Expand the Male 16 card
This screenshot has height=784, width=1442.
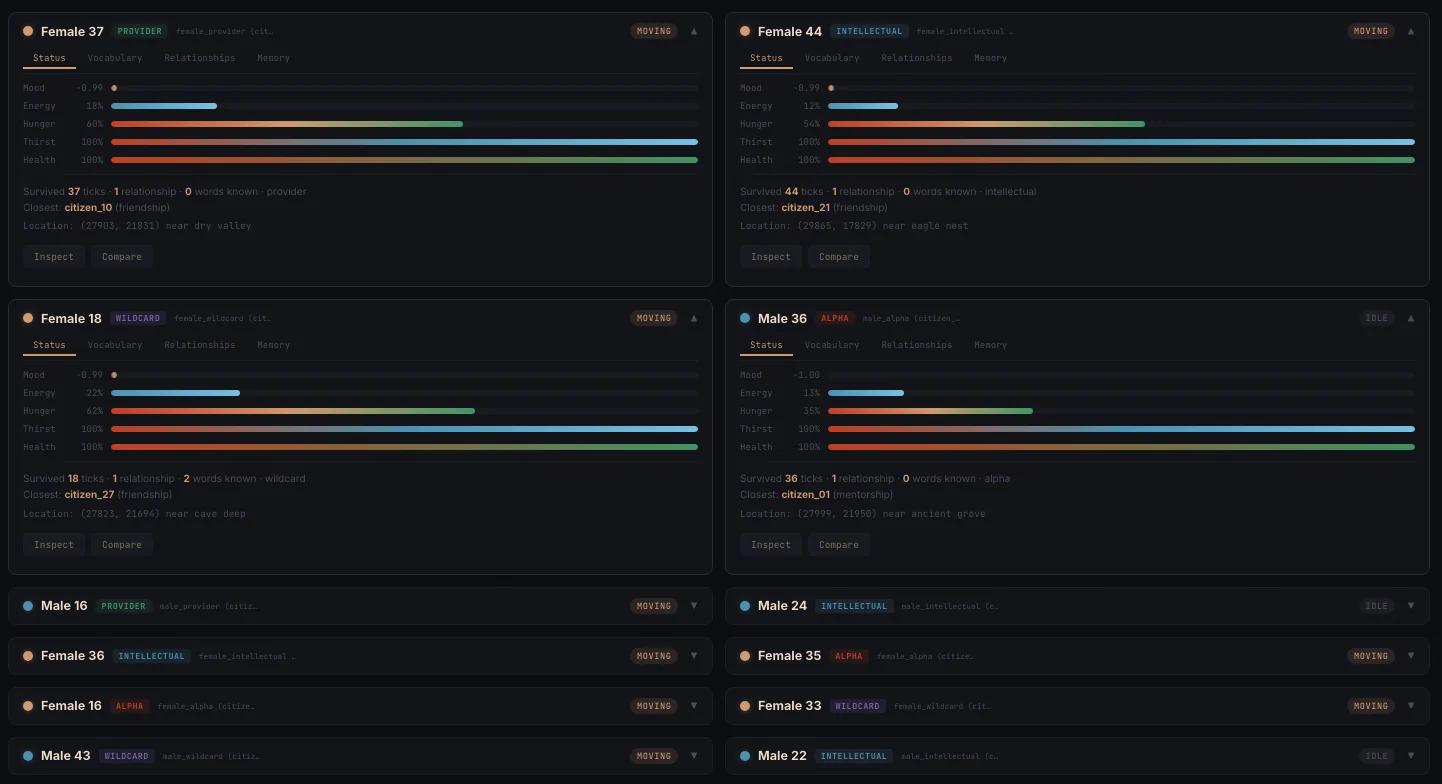(694, 606)
